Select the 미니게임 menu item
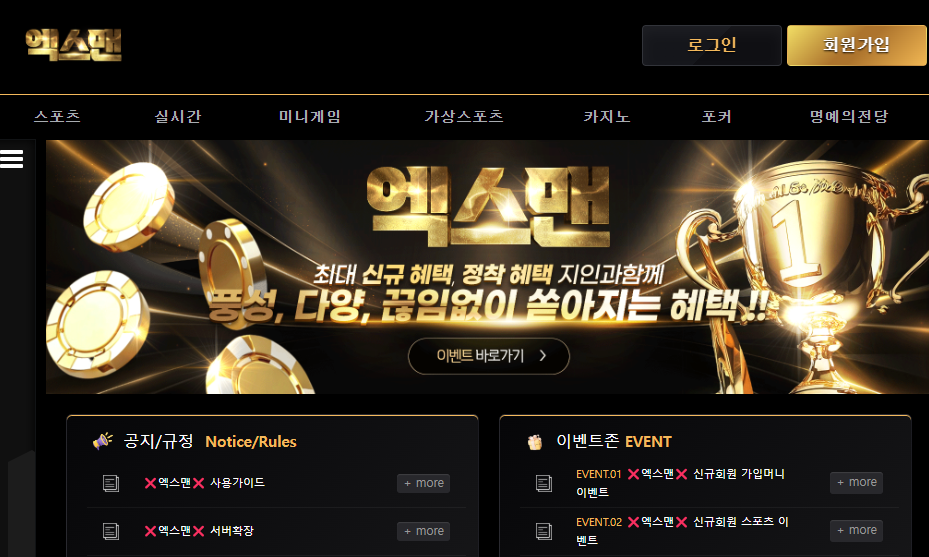 [310, 116]
